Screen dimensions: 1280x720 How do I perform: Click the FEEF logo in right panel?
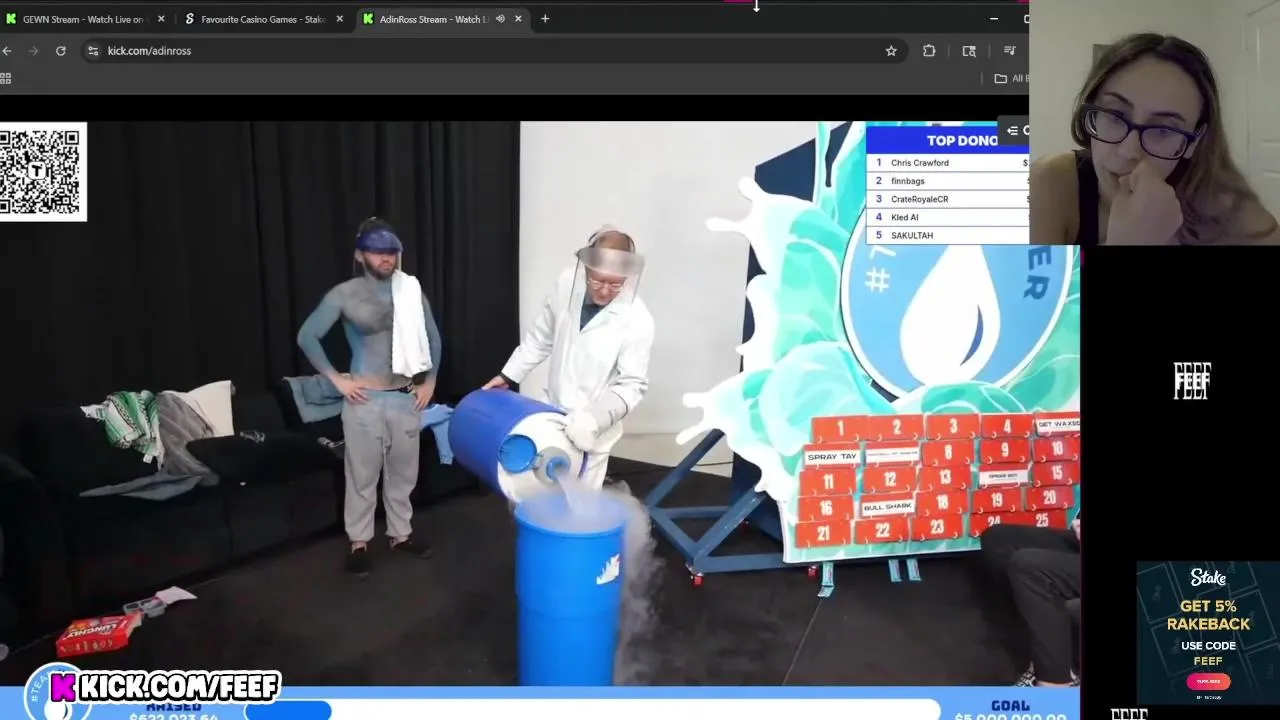pyautogui.click(x=1192, y=381)
